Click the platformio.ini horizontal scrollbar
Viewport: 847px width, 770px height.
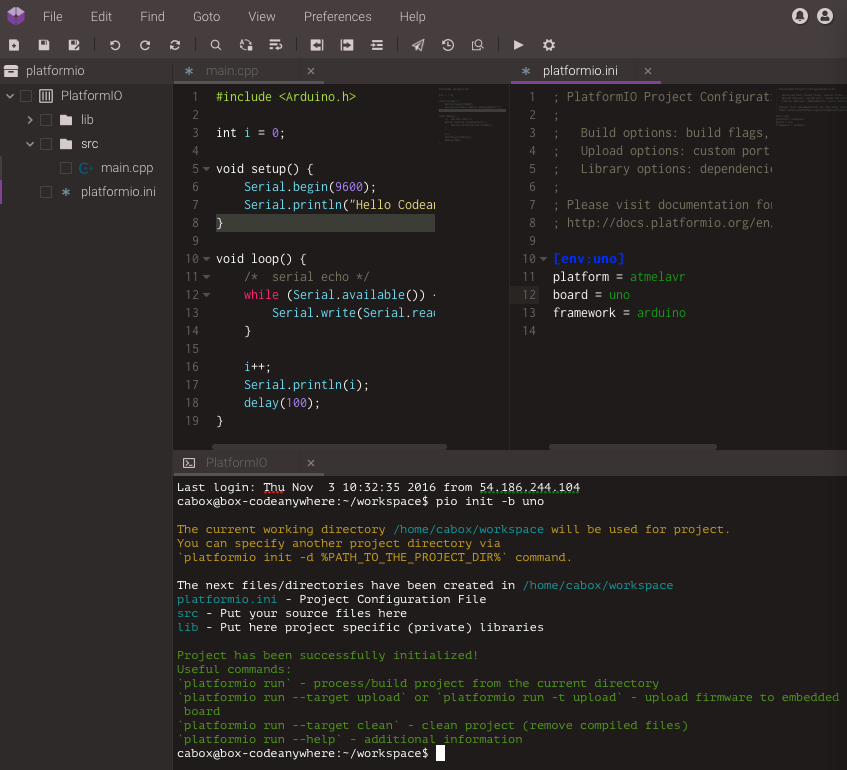point(633,447)
